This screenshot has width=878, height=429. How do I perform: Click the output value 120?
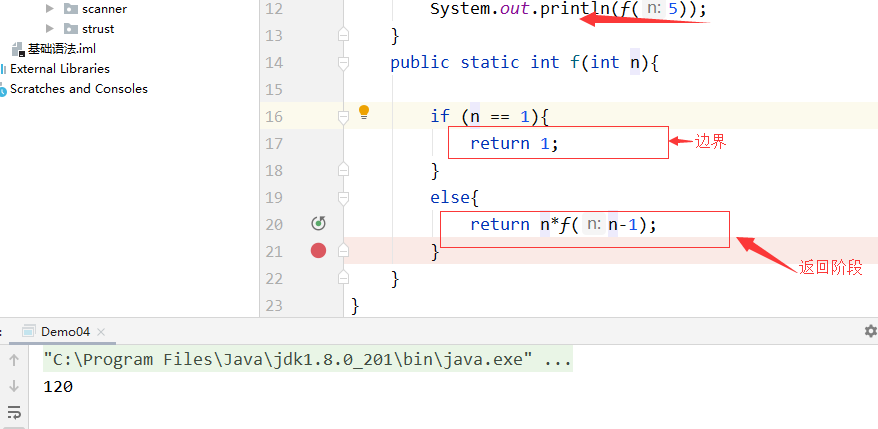(x=58, y=386)
